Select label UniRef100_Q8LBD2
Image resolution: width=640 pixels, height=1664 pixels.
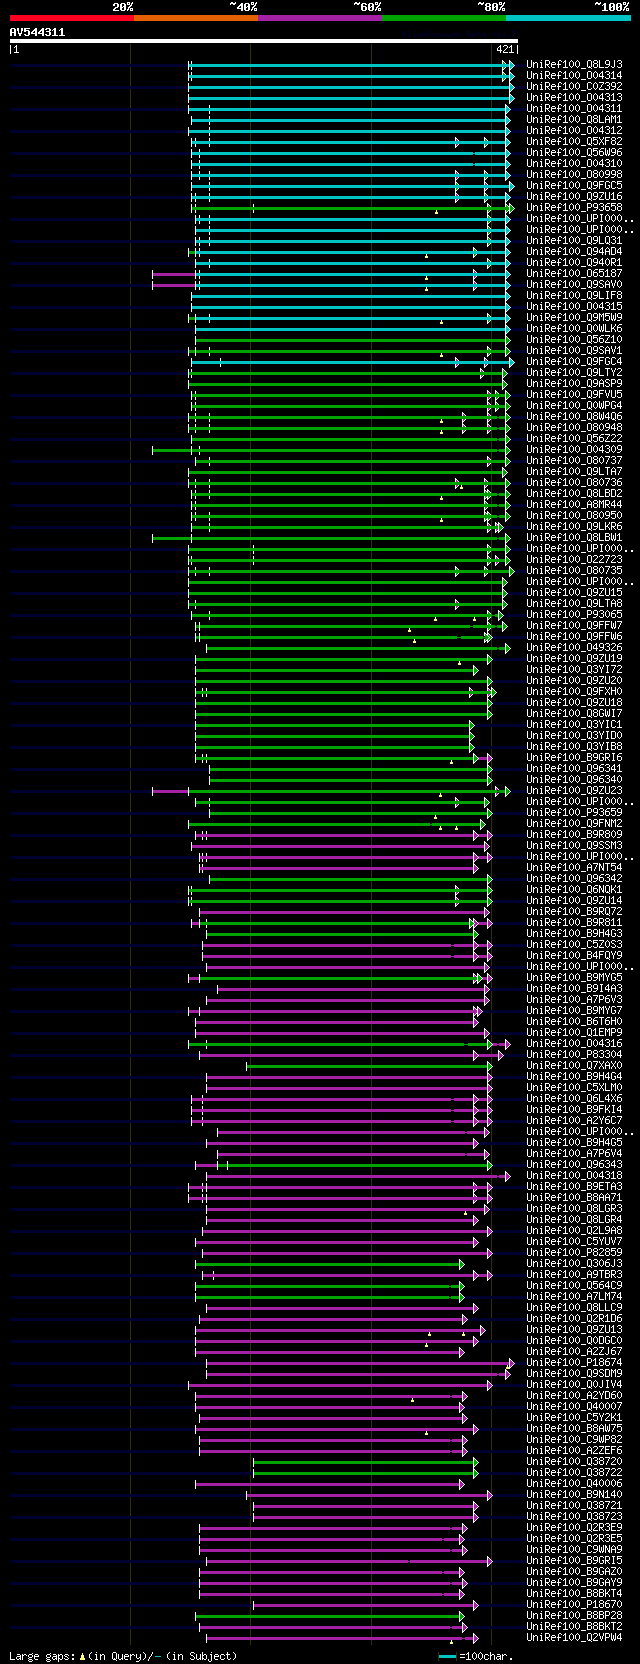(x=574, y=493)
